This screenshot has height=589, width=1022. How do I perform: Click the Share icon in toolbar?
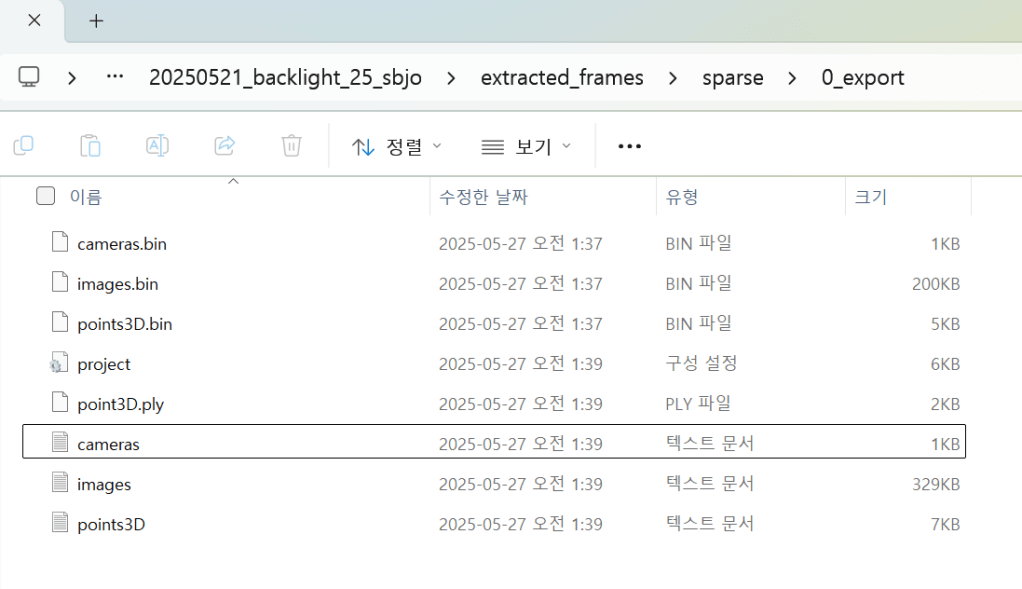coord(224,146)
